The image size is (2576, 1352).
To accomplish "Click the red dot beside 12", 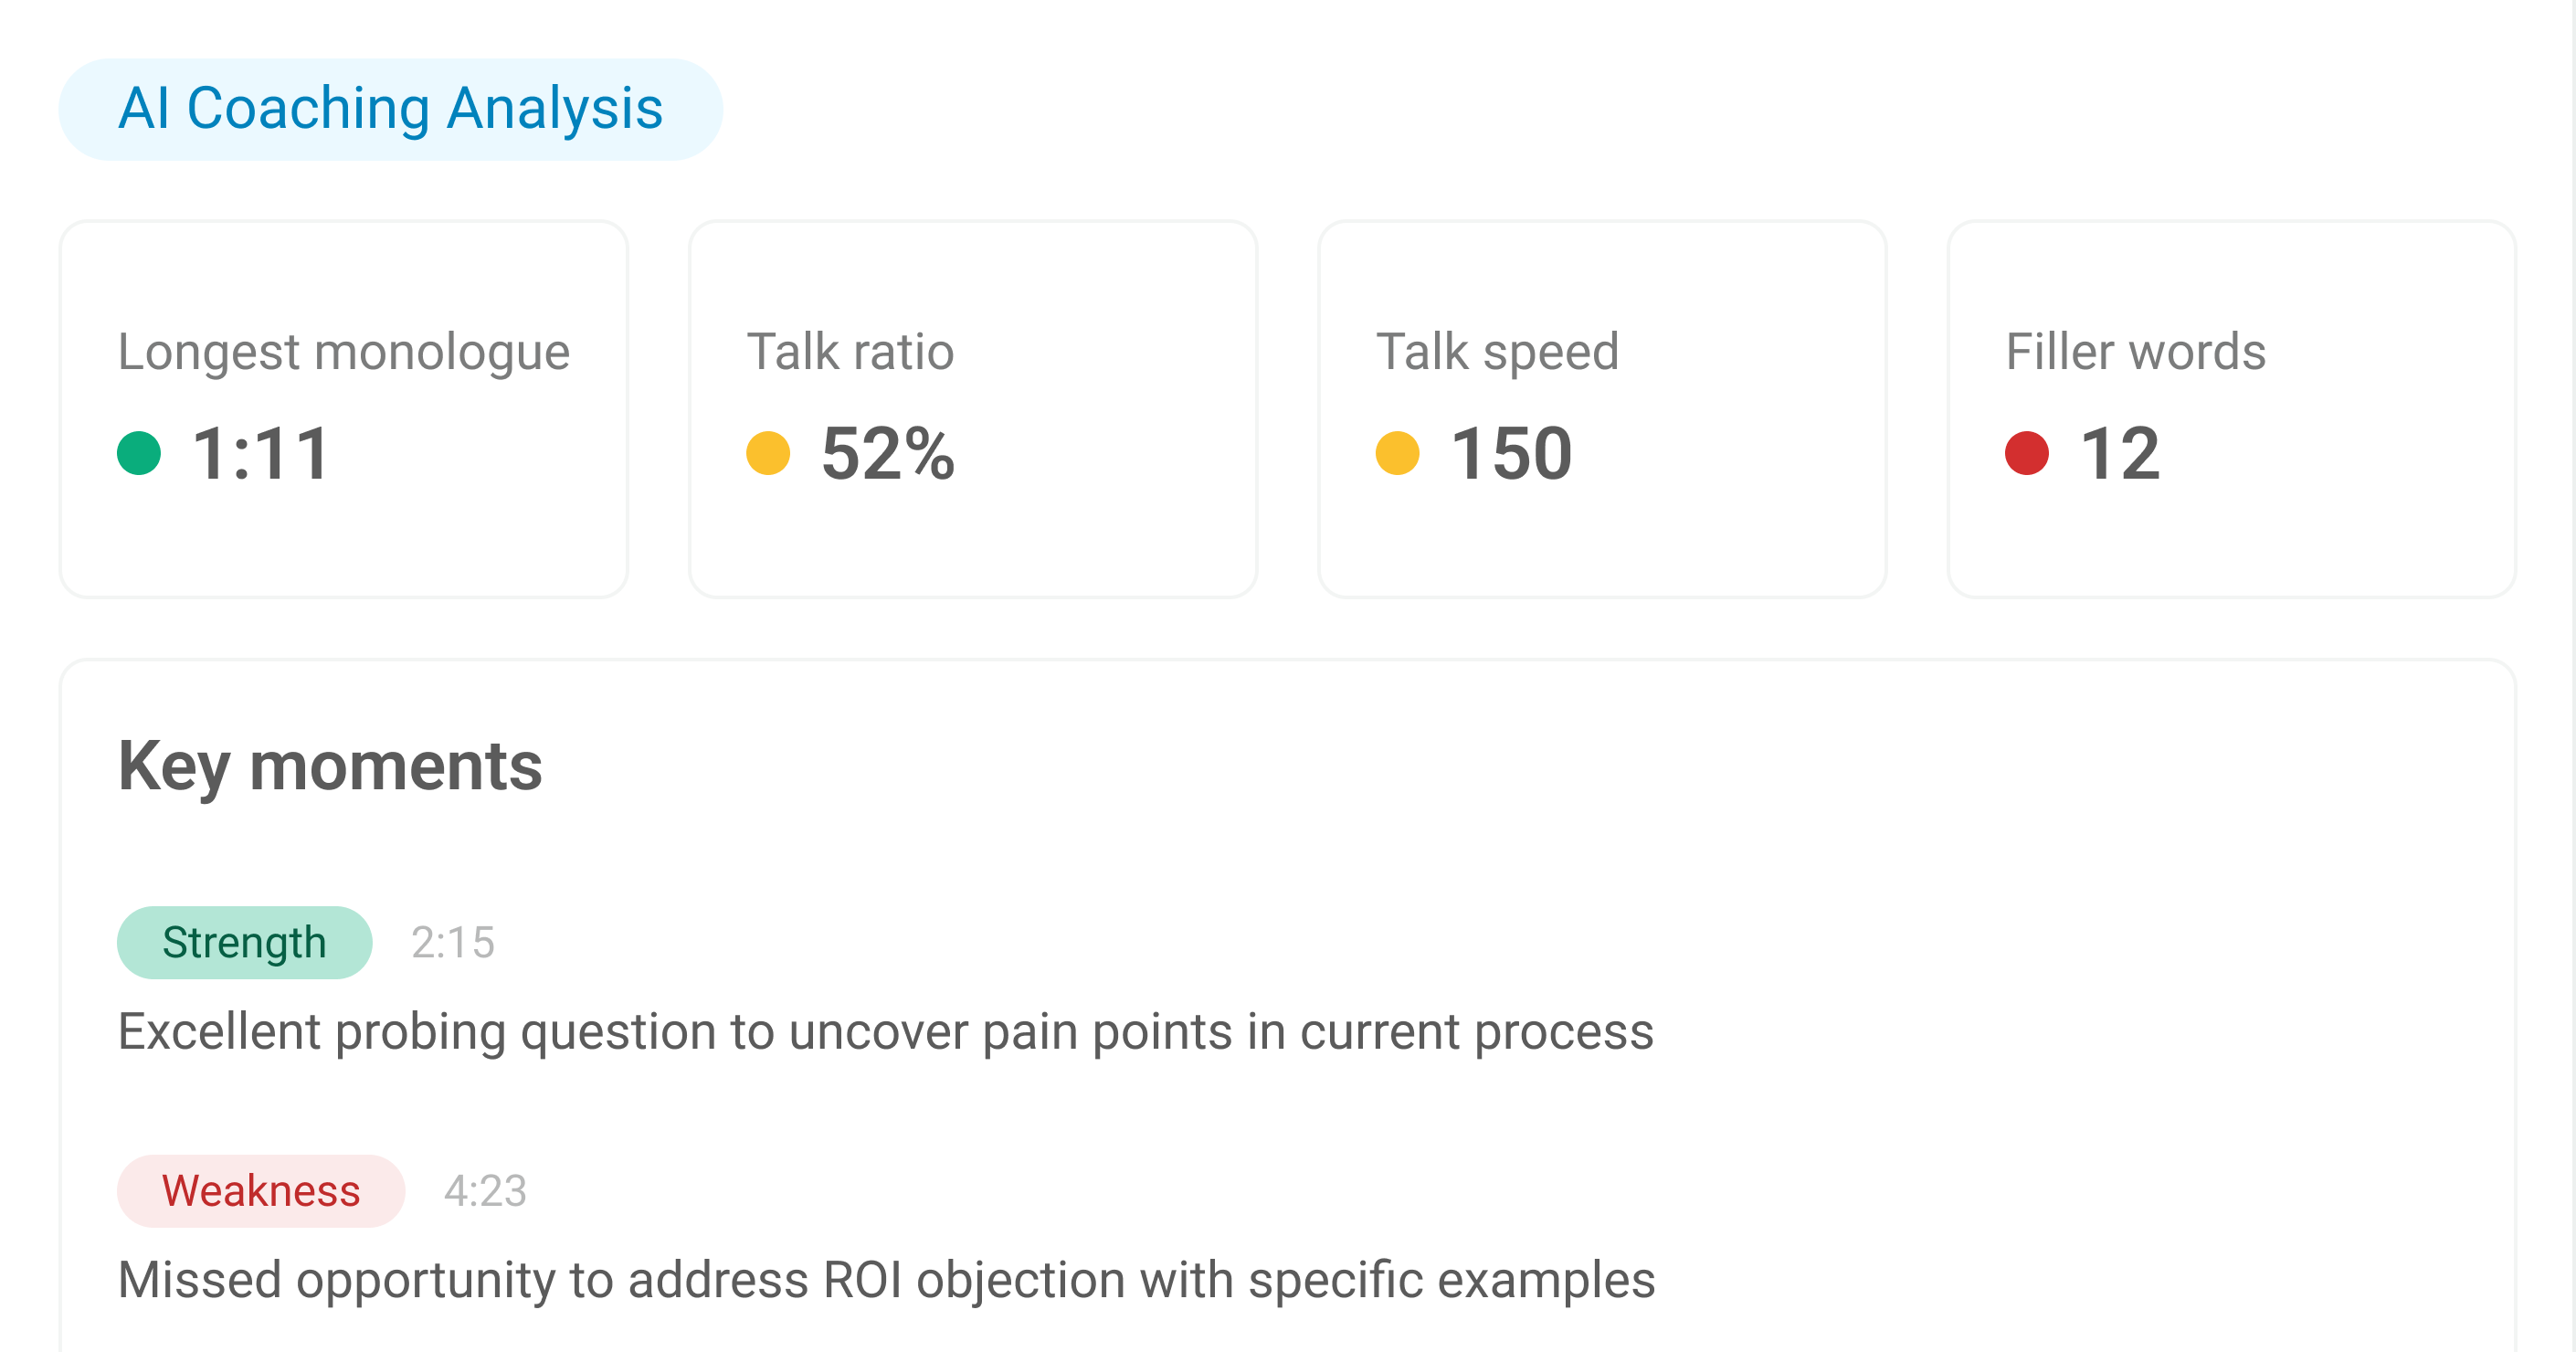I will click(x=2026, y=453).
